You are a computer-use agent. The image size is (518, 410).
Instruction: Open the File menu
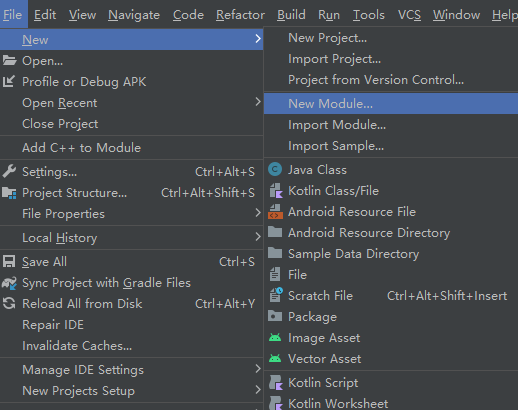[13, 15]
